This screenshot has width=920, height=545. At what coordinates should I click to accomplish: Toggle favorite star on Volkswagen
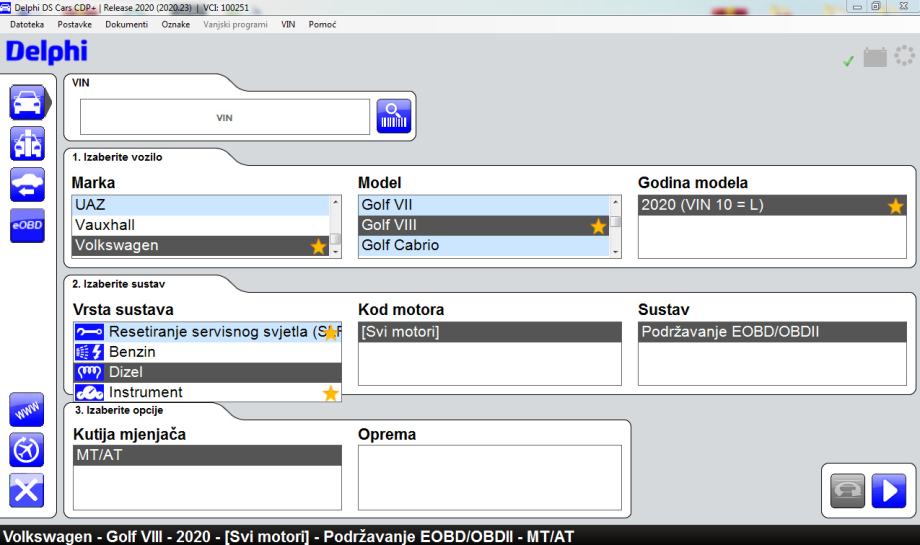(x=318, y=246)
